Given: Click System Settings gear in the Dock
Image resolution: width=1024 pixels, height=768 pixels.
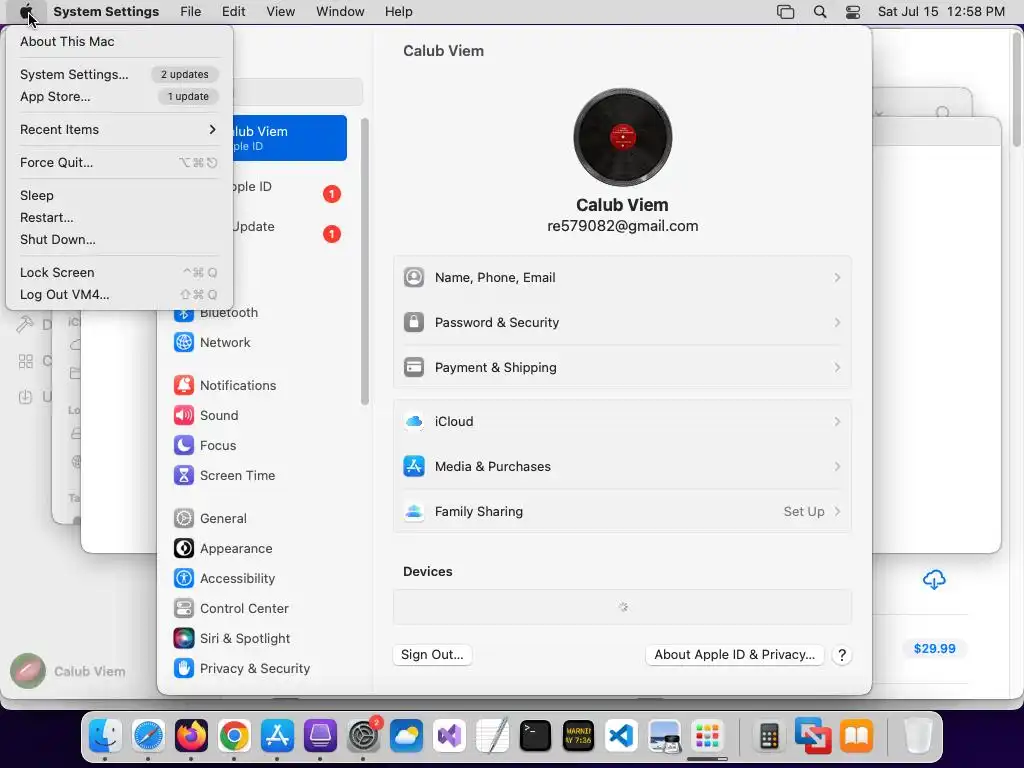Looking at the screenshot, I should coord(363,736).
